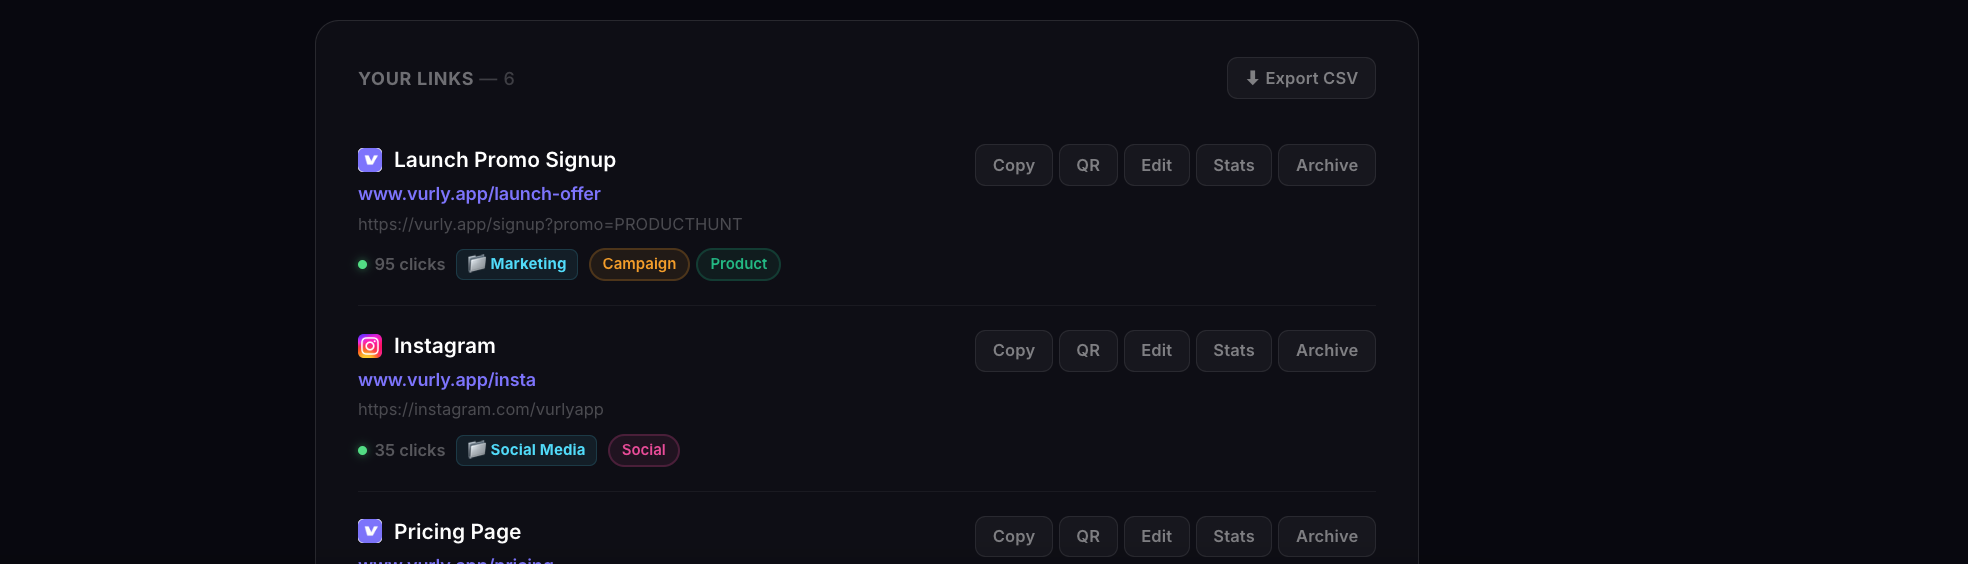This screenshot has height=564, width=1968.
Task: Click the Launch Promo Signup favicon icon
Action: [x=370, y=160]
